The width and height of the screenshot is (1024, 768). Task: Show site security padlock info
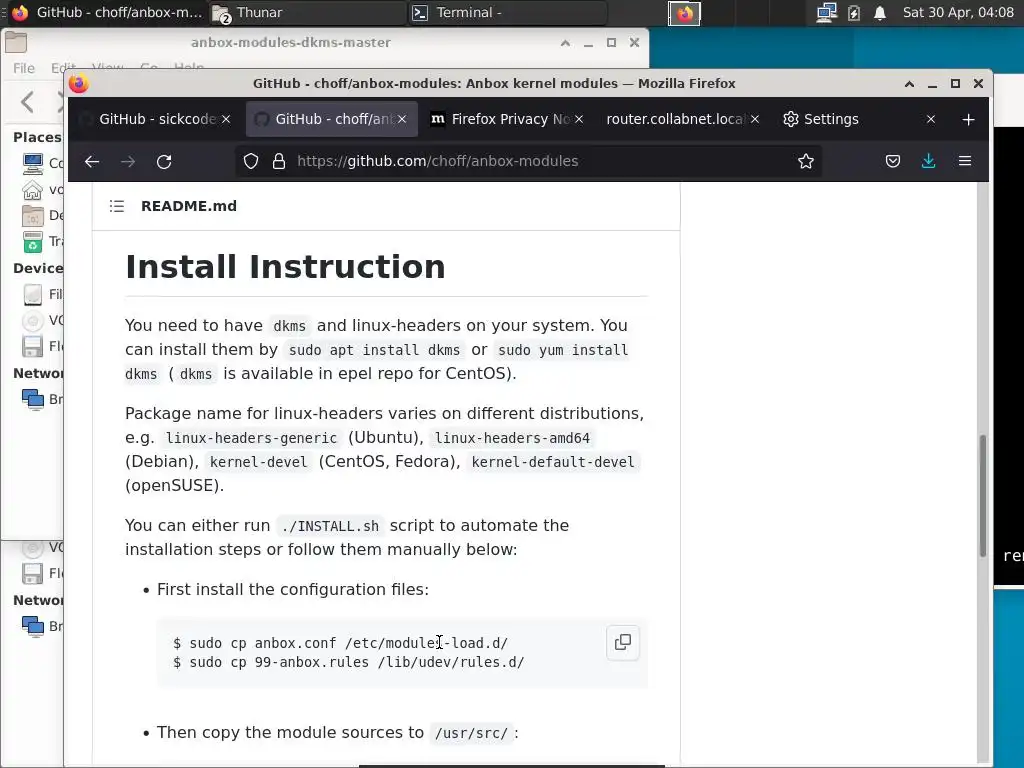coord(279,161)
